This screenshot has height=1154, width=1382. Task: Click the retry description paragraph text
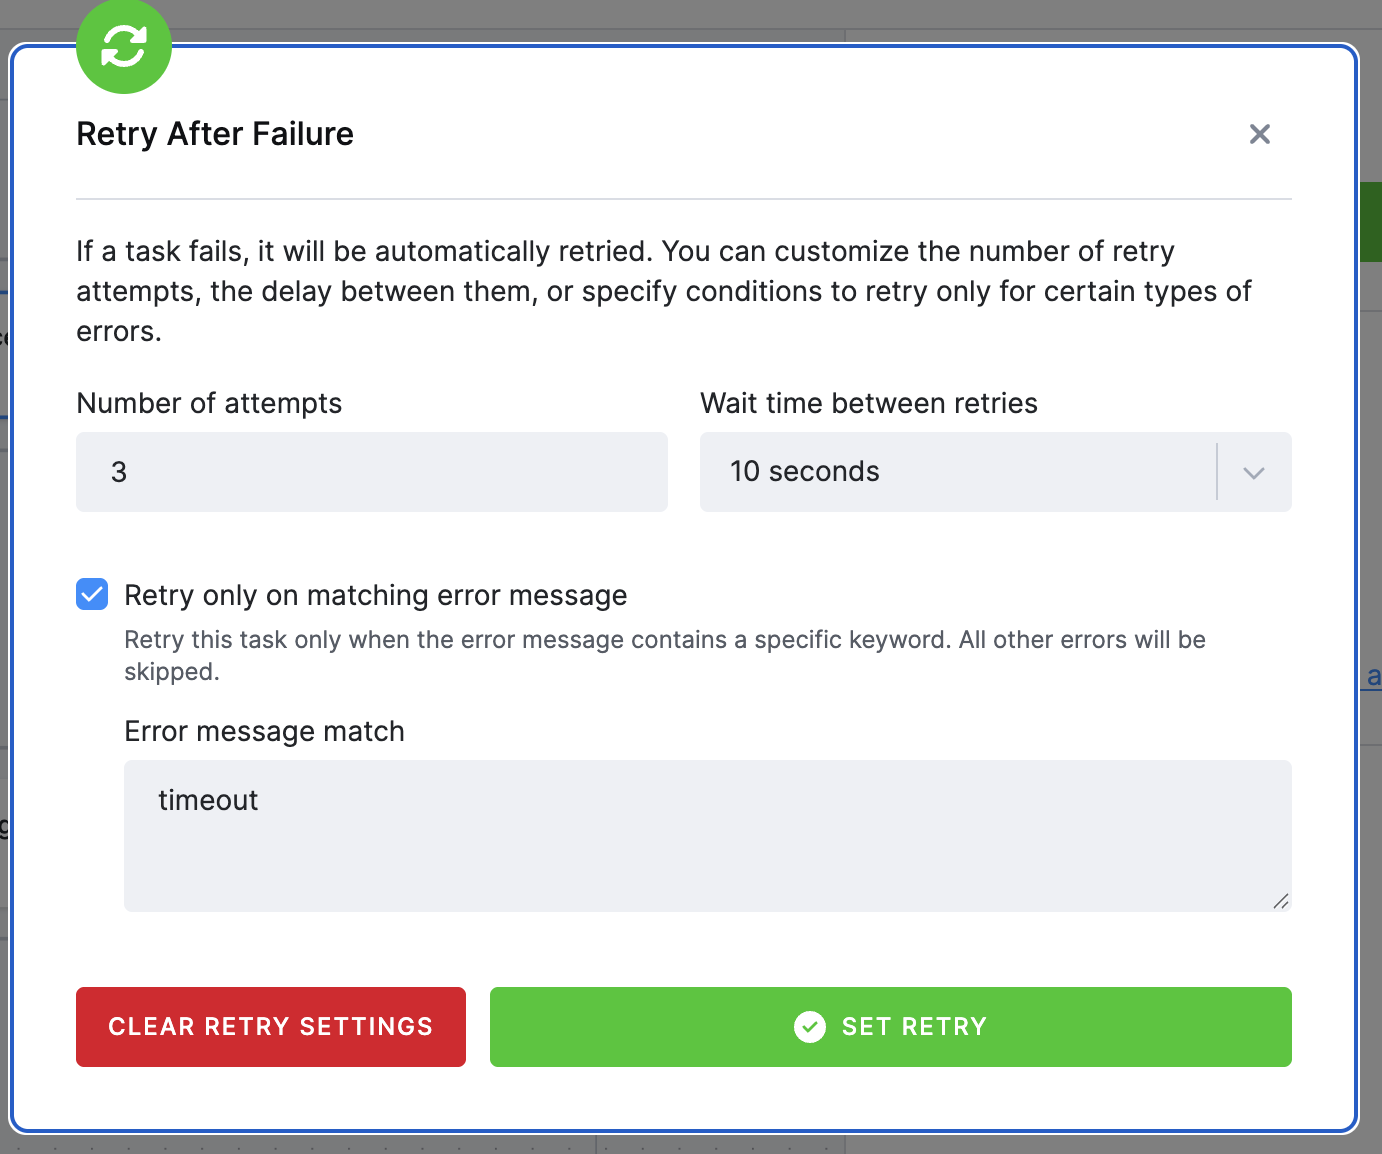pos(664,291)
